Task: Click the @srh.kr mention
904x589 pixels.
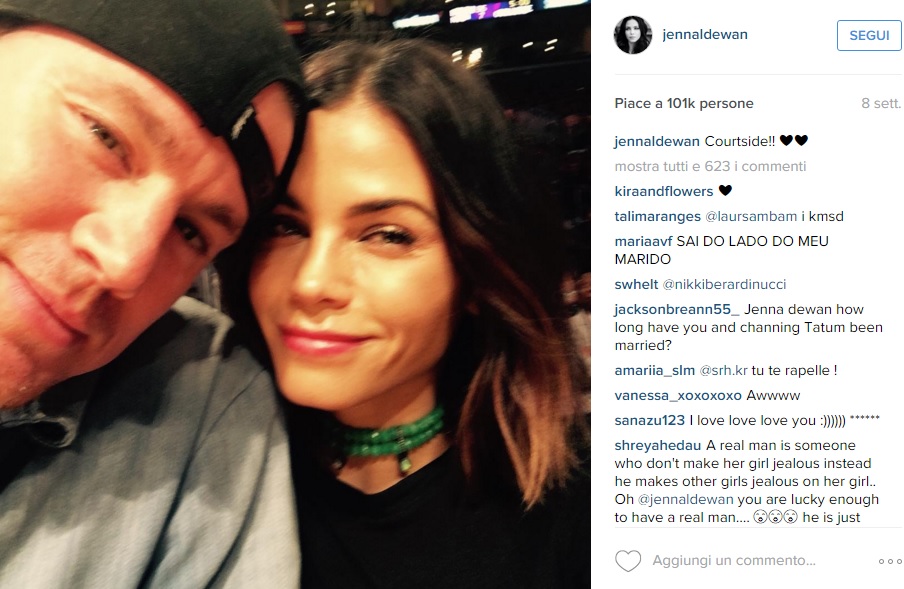Action: pyautogui.click(x=723, y=371)
